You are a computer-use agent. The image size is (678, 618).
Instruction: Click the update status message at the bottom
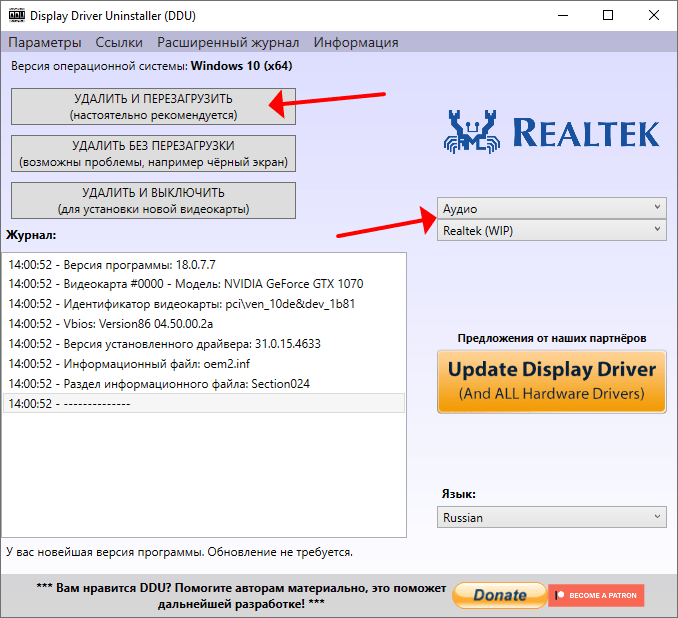(x=179, y=552)
